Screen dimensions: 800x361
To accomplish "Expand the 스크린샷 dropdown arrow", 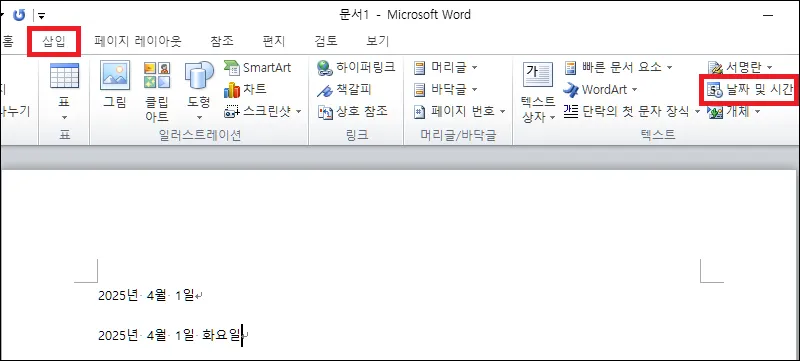I will click(298, 112).
